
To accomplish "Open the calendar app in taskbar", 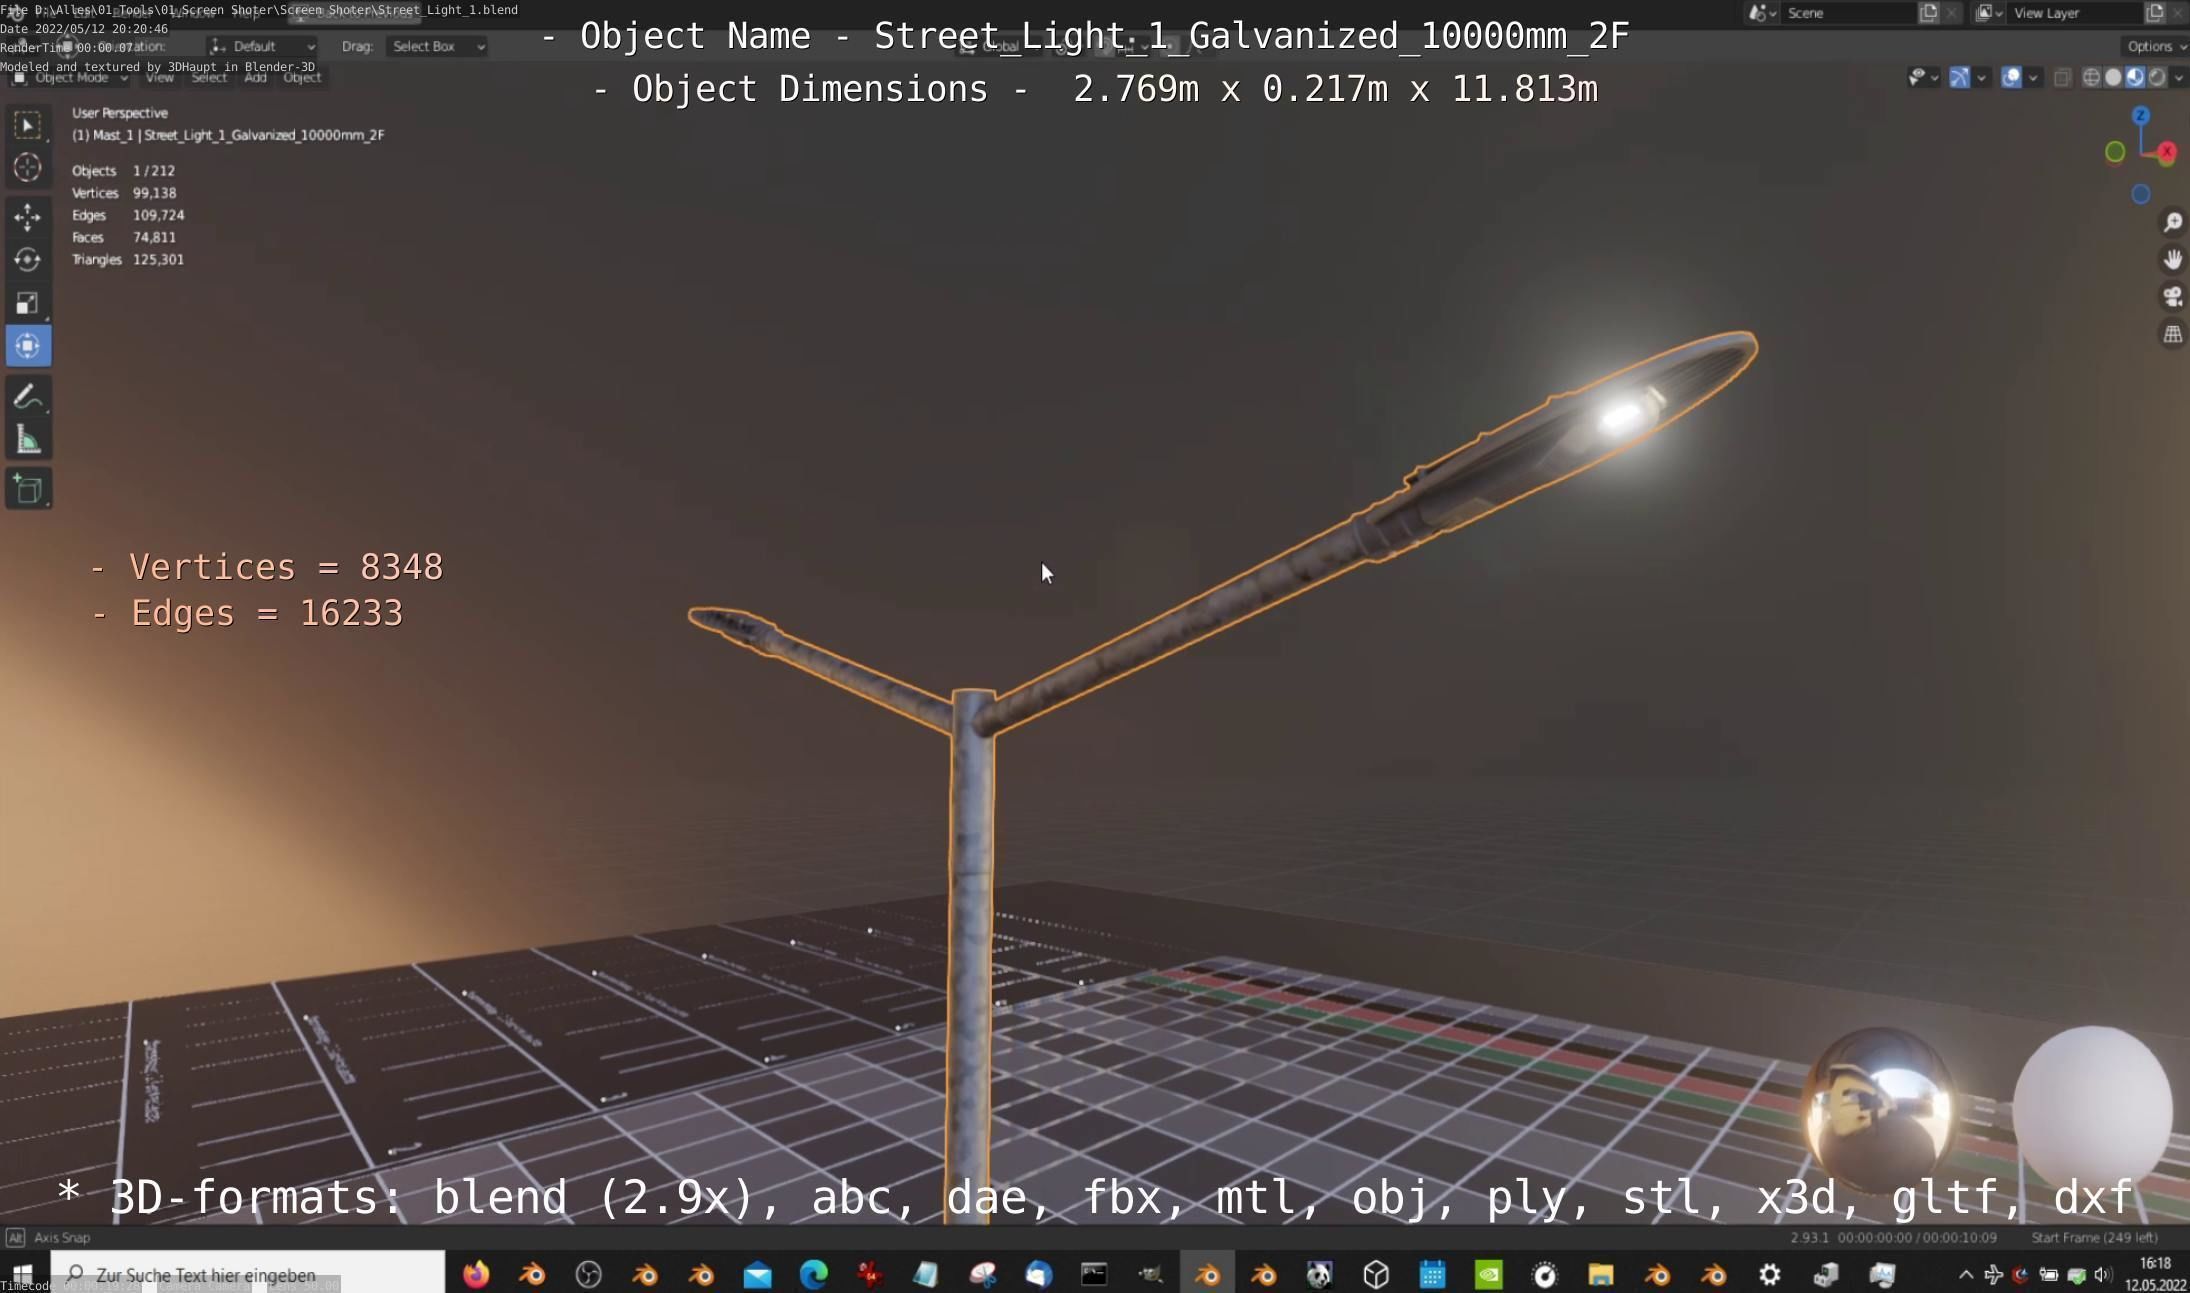I will 1432,1274.
